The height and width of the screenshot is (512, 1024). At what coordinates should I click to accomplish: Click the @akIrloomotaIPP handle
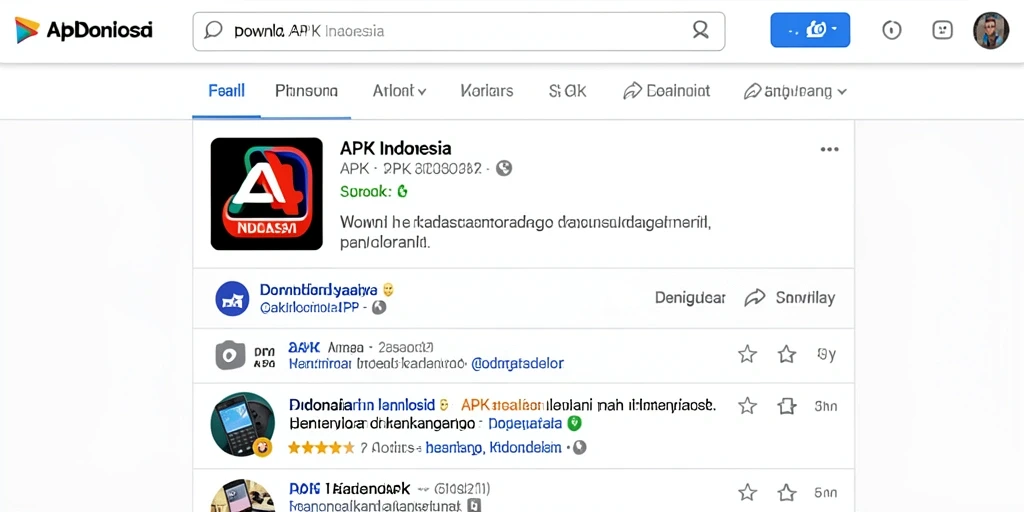coord(309,307)
